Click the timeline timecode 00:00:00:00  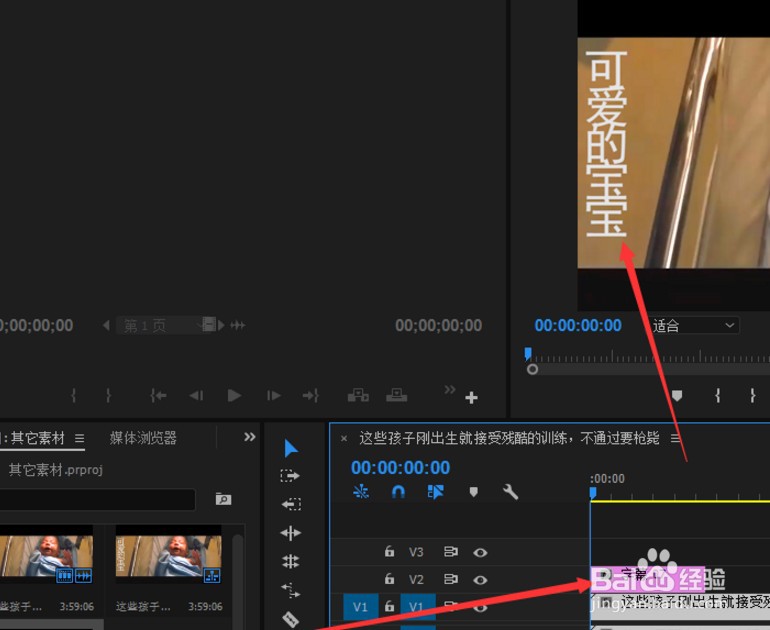400,467
